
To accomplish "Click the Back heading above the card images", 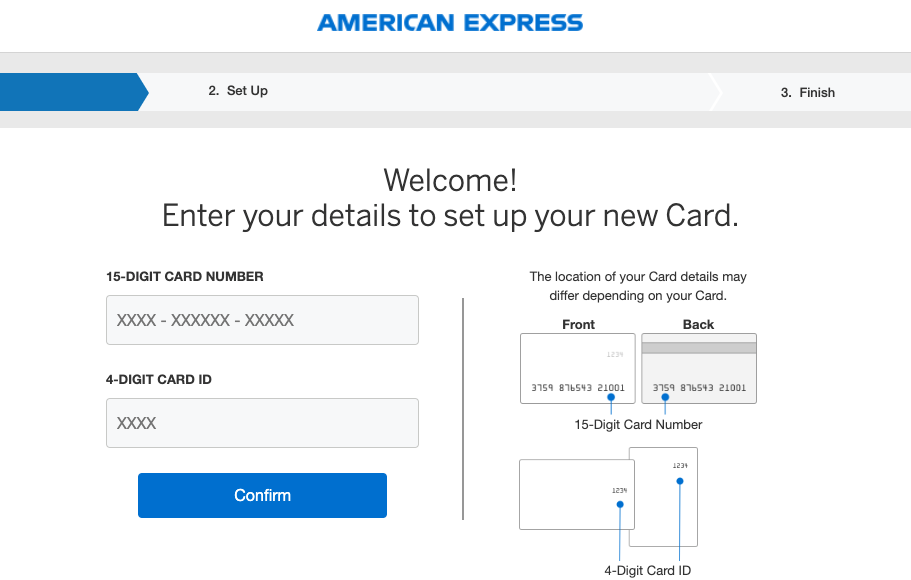I will pos(698,324).
